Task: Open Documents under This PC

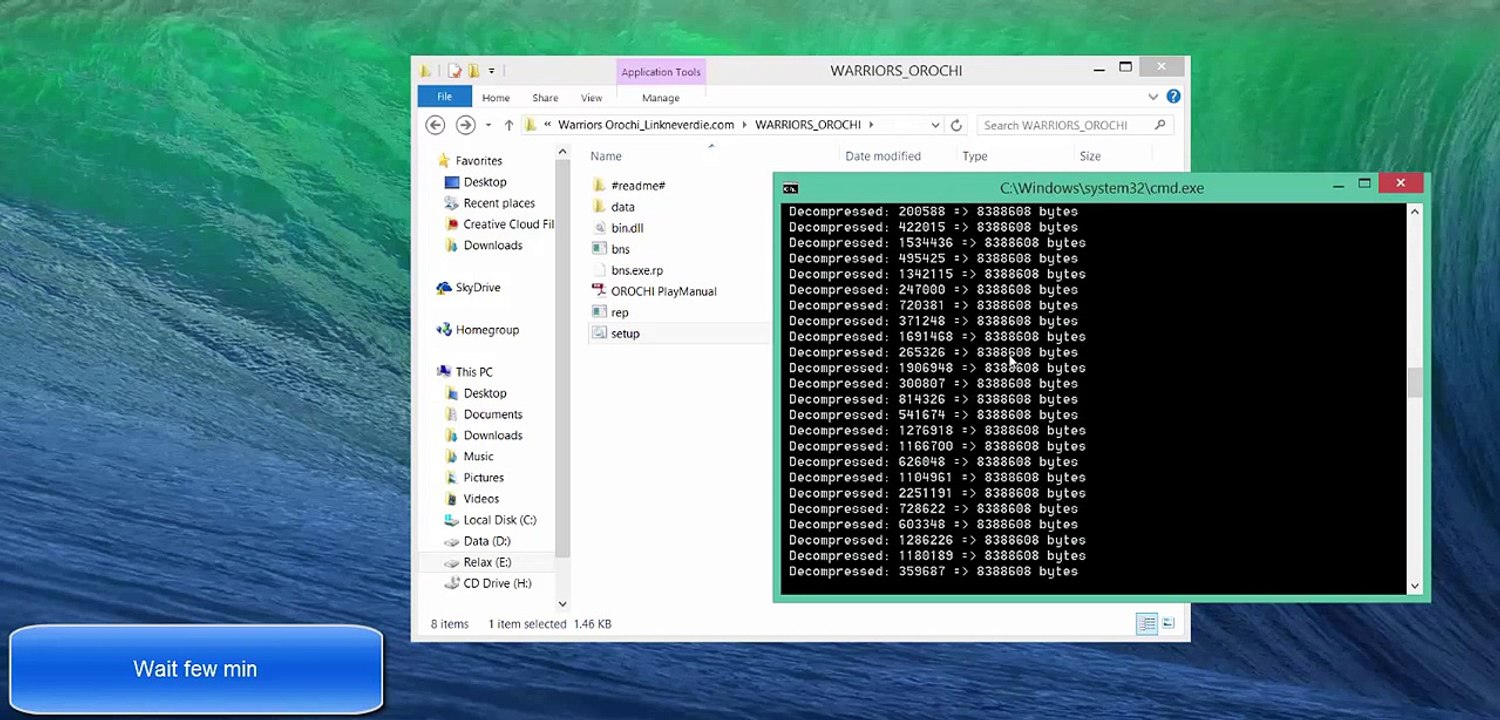Action: (x=492, y=414)
